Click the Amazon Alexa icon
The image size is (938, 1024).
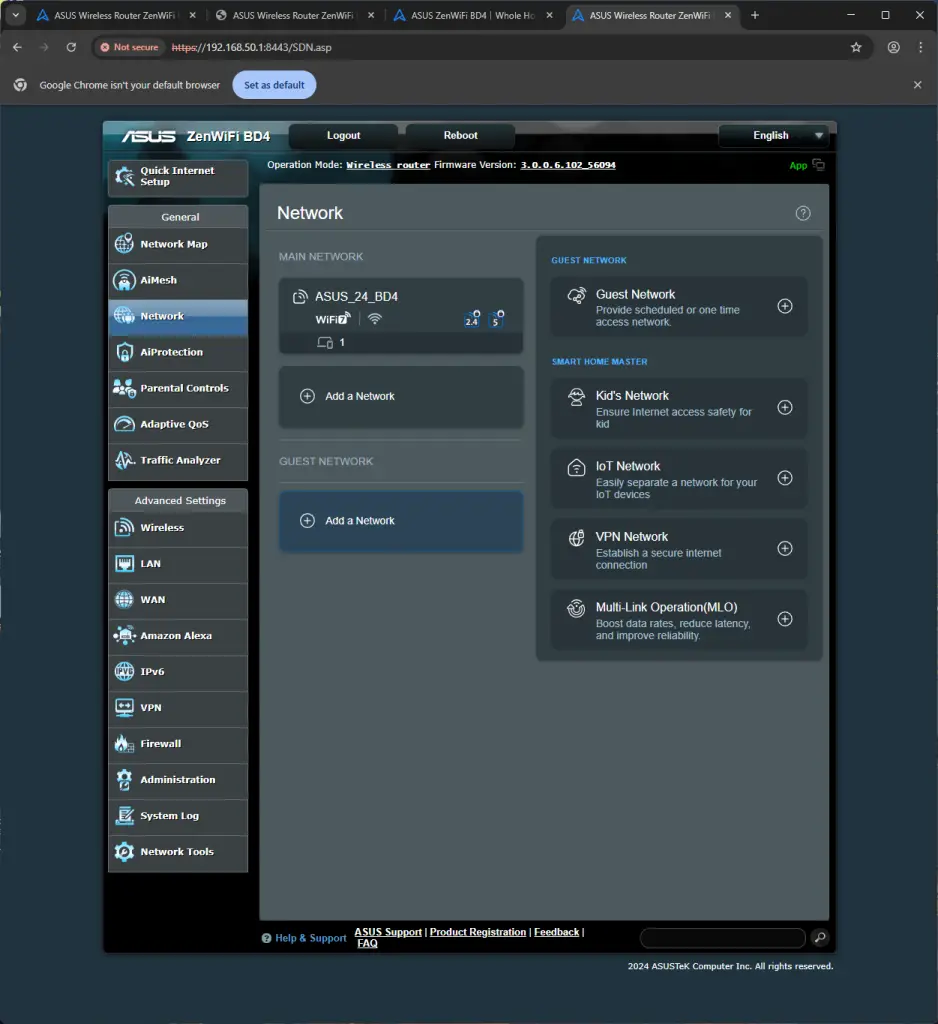124,635
